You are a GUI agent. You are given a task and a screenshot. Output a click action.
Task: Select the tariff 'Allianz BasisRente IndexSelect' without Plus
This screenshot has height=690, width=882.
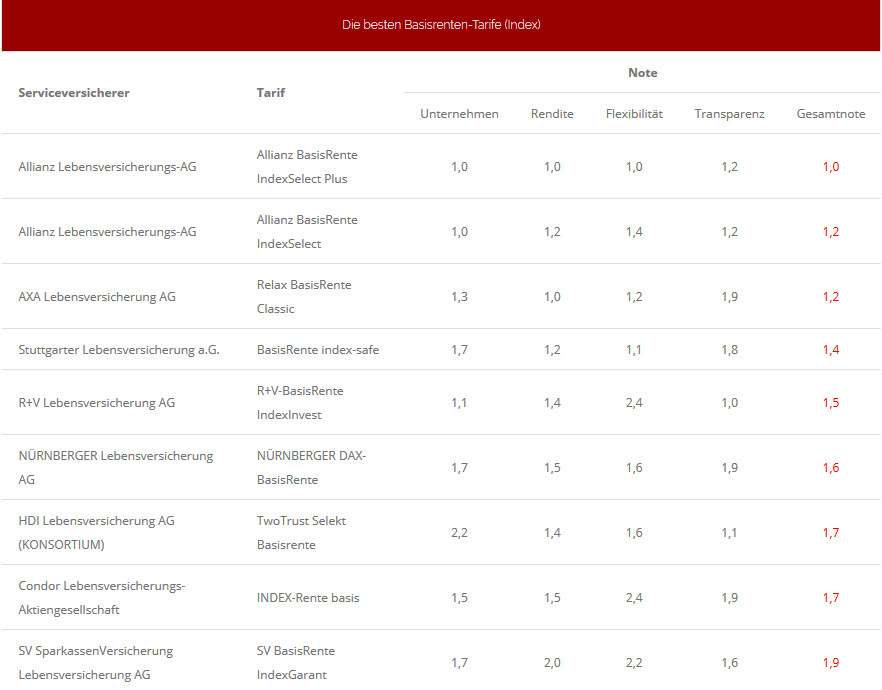[307, 232]
